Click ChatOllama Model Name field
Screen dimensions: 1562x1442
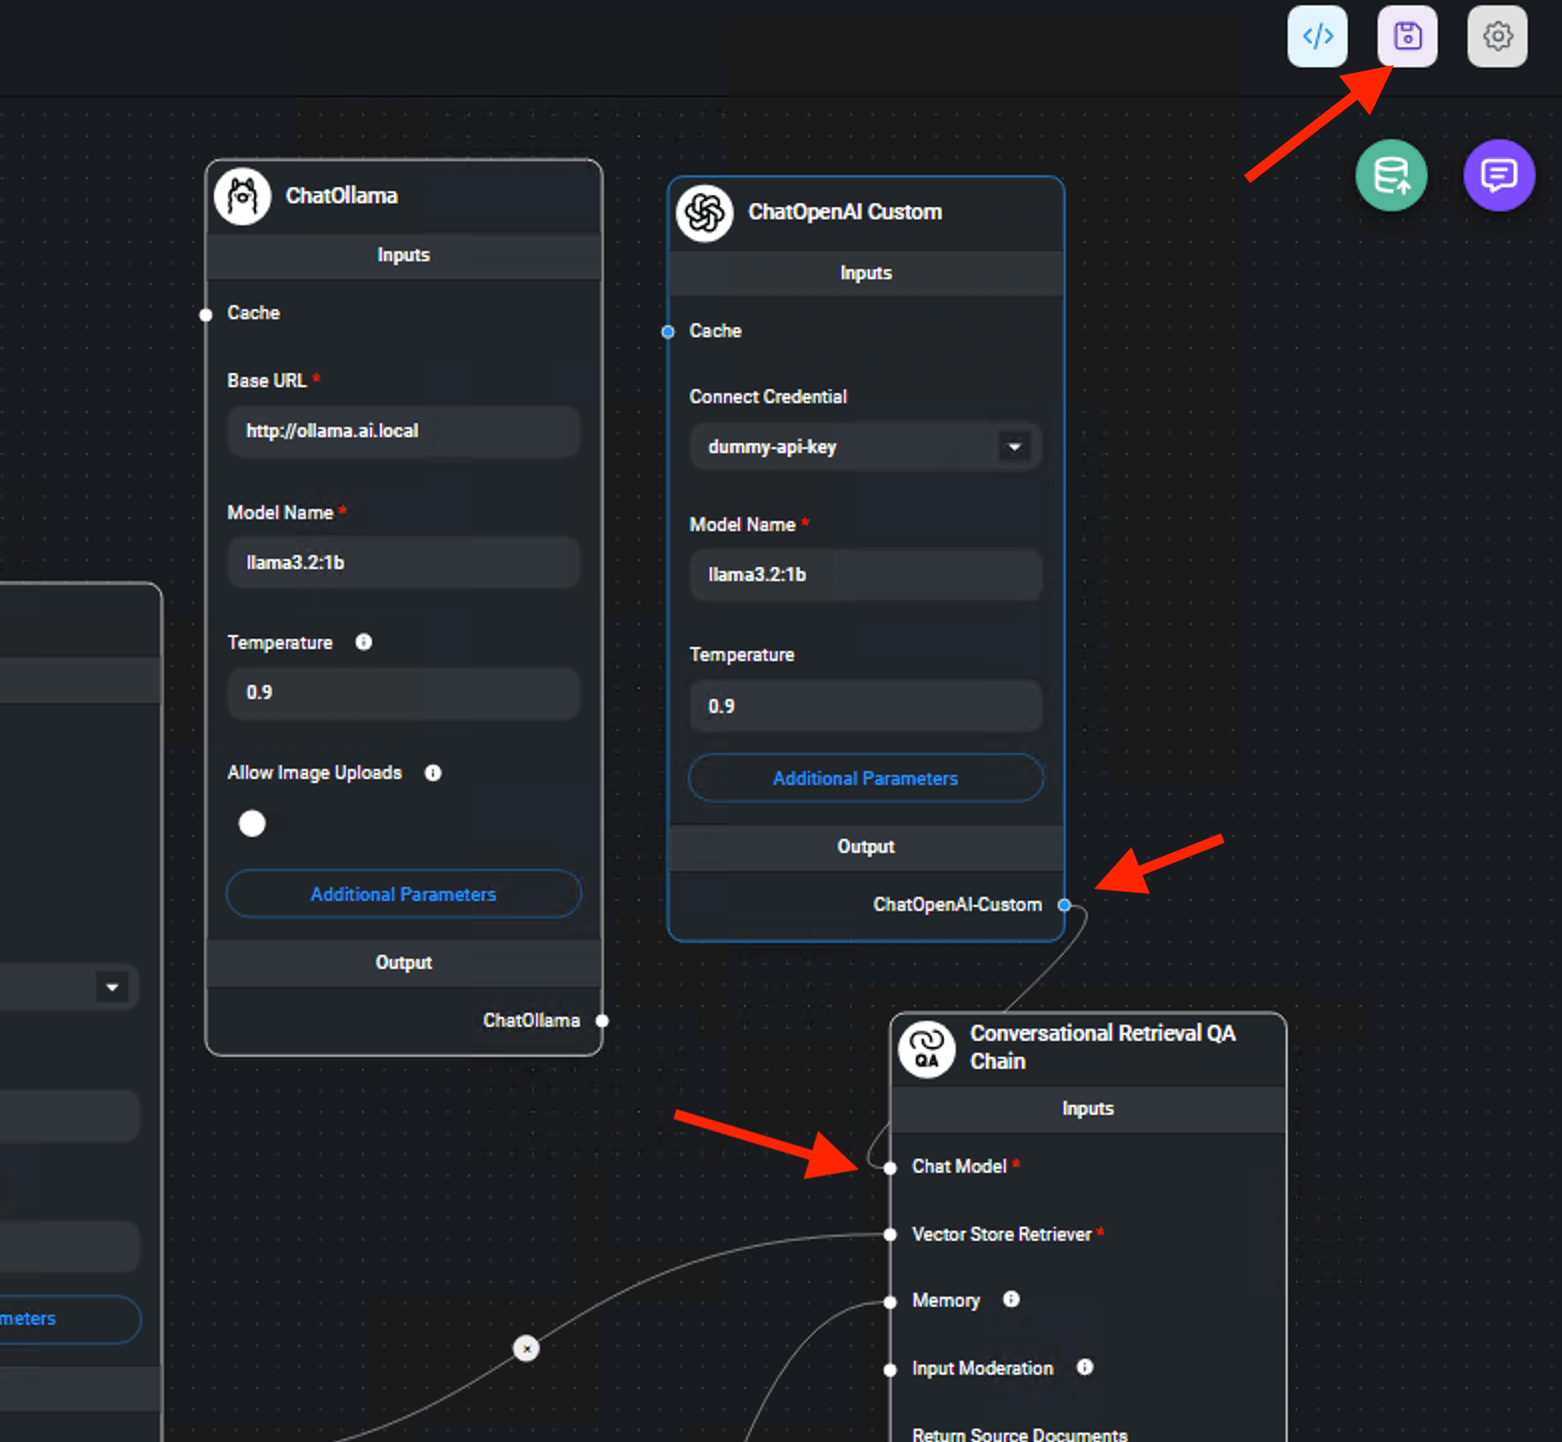coord(403,563)
